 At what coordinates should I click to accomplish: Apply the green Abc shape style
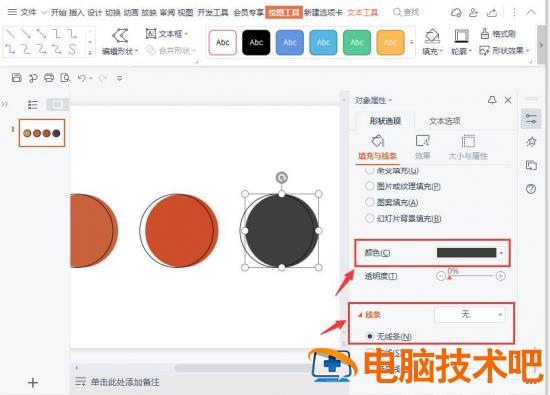pyautogui.click(x=357, y=42)
